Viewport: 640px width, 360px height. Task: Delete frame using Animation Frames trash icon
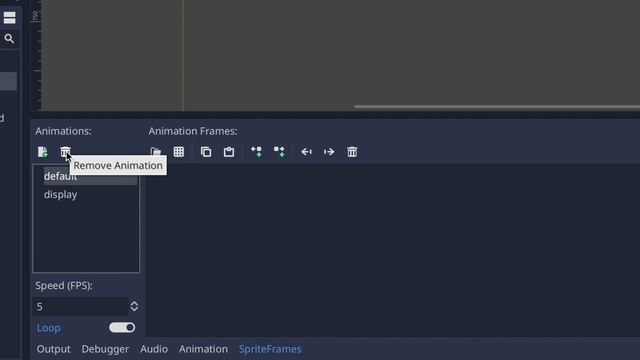click(352, 152)
